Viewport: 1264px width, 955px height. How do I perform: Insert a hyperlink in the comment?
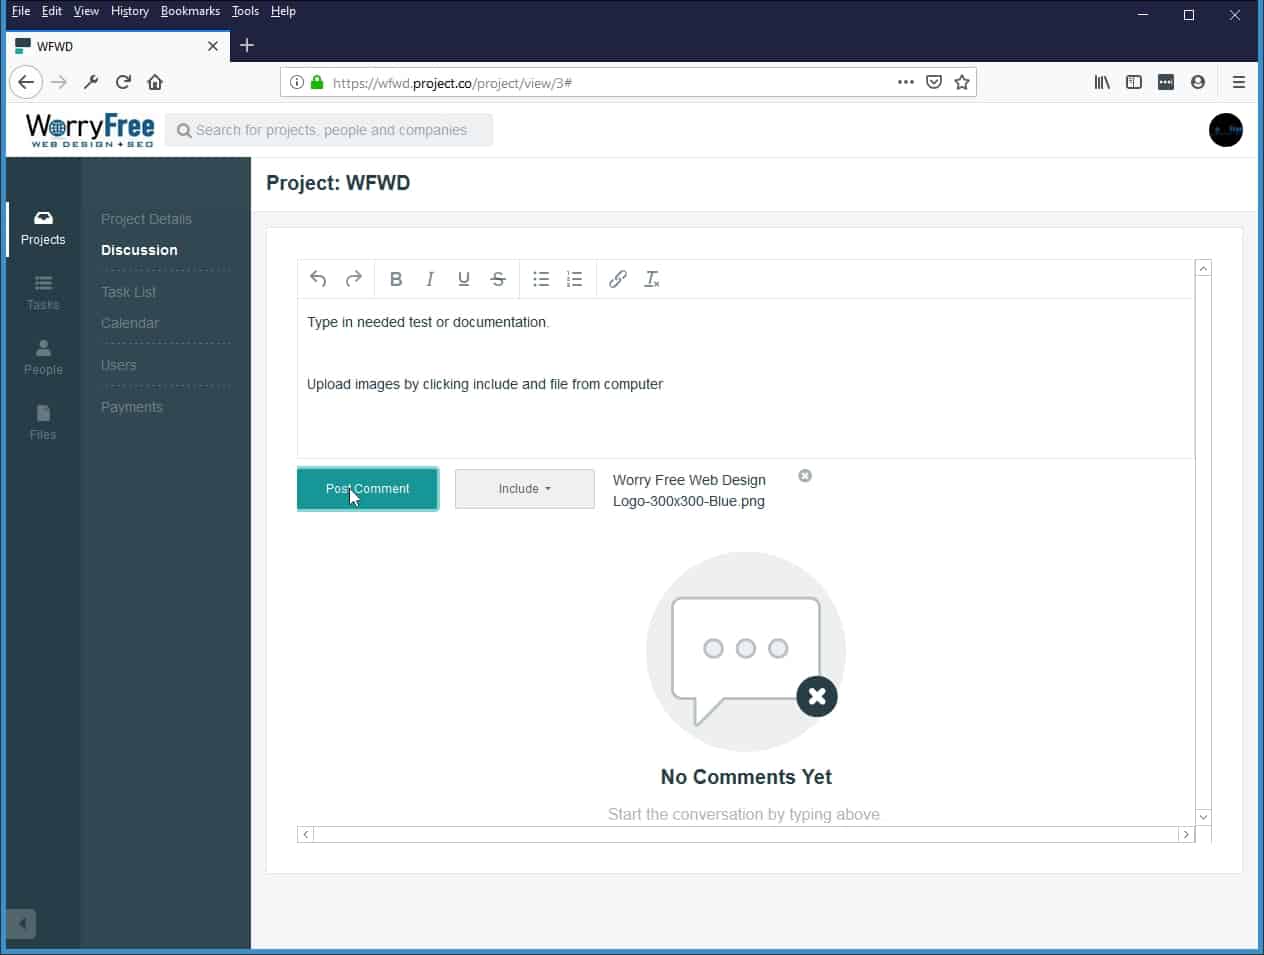tap(618, 279)
